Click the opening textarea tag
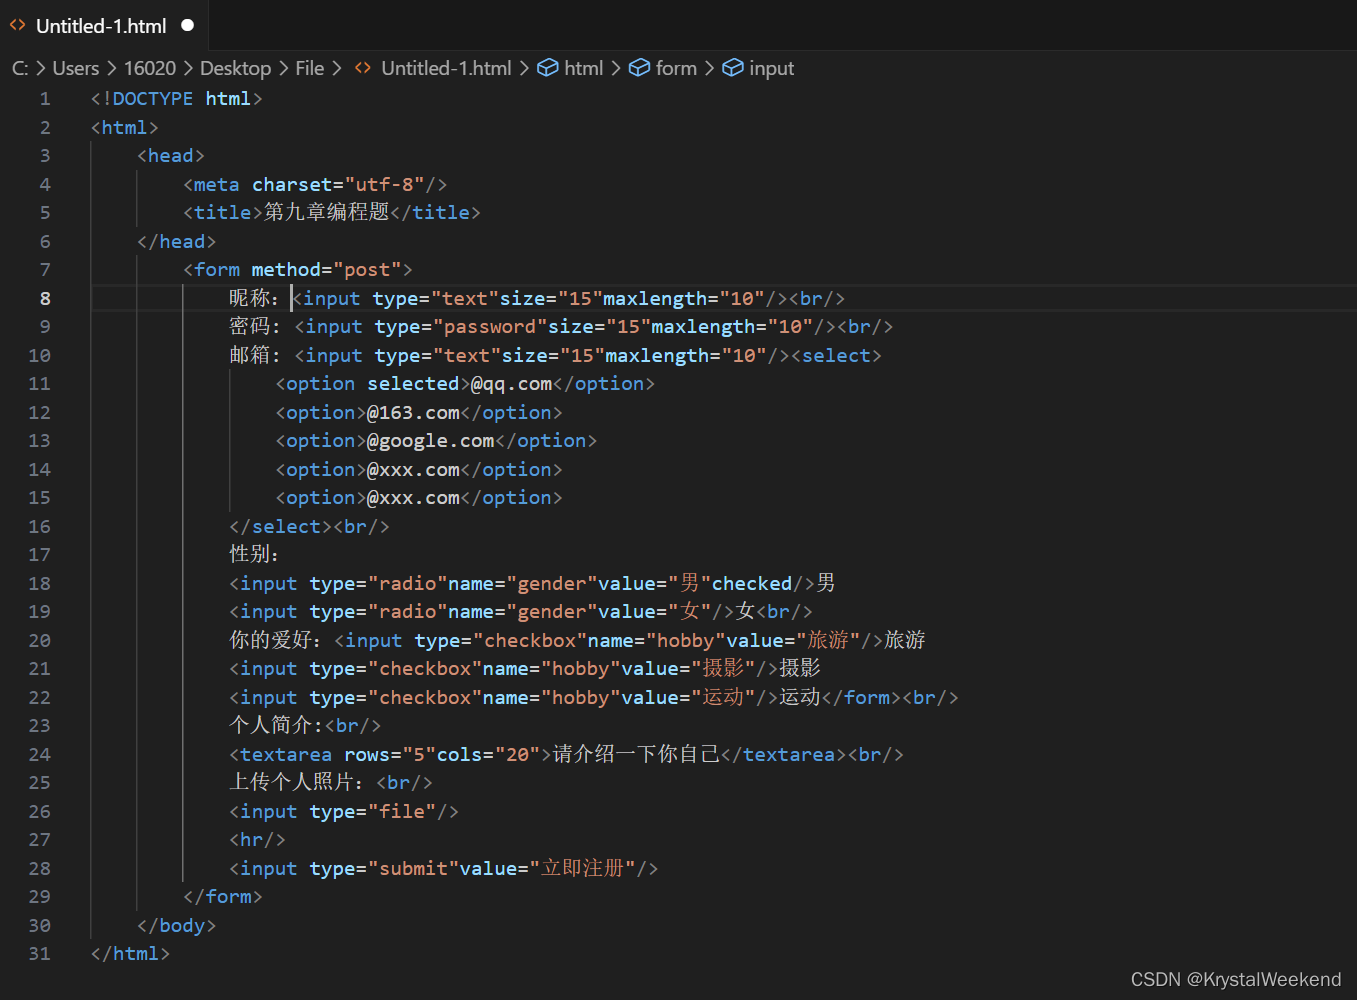The height and width of the screenshot is (1000, 1357). click(390, 755)
